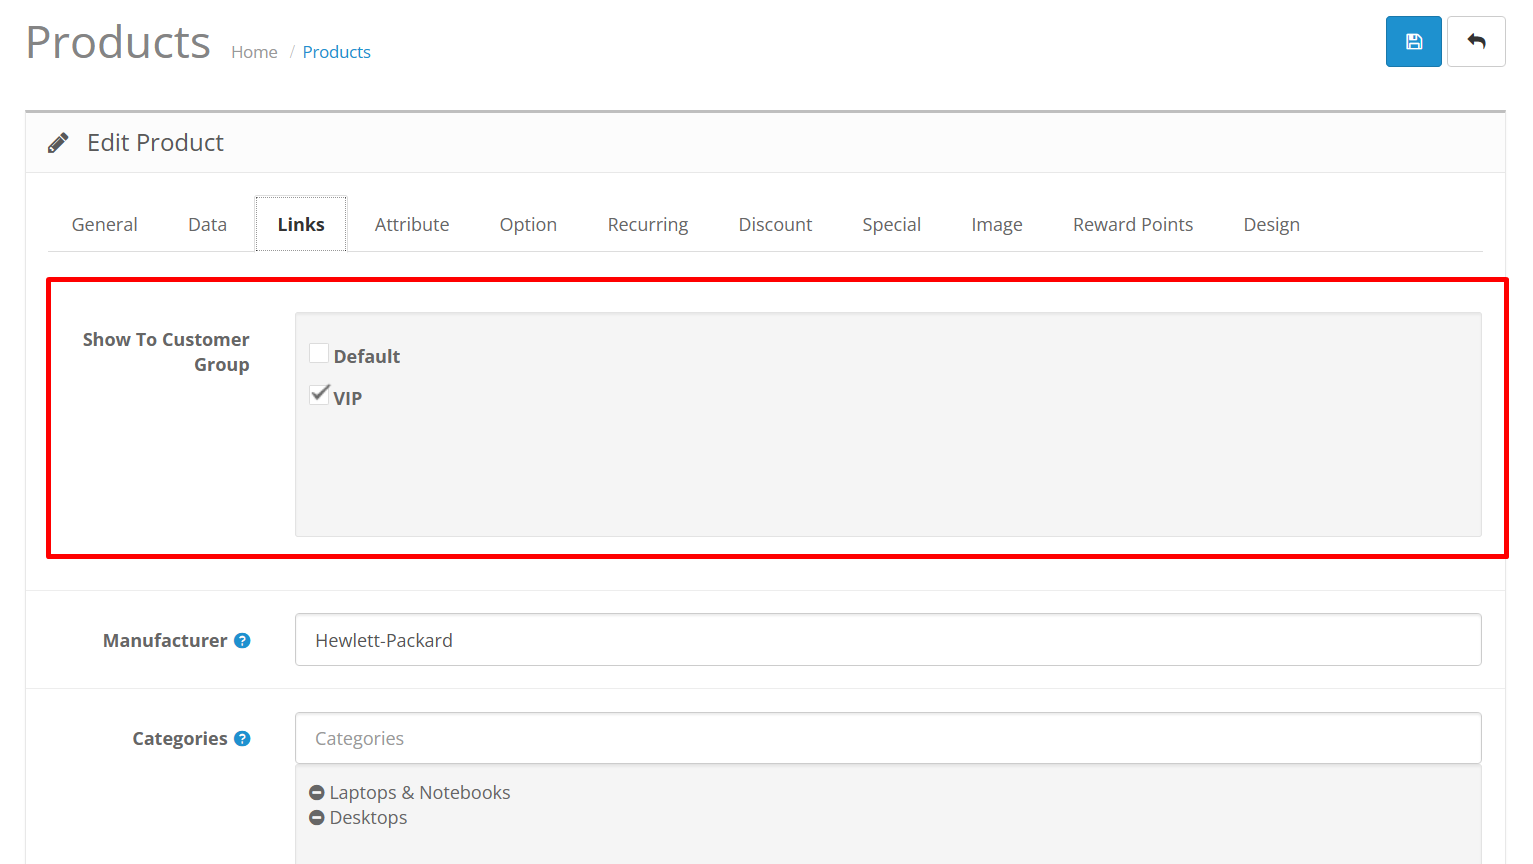Open the Attribute tab
The image size is (1533, 864).
click(412, 224)
